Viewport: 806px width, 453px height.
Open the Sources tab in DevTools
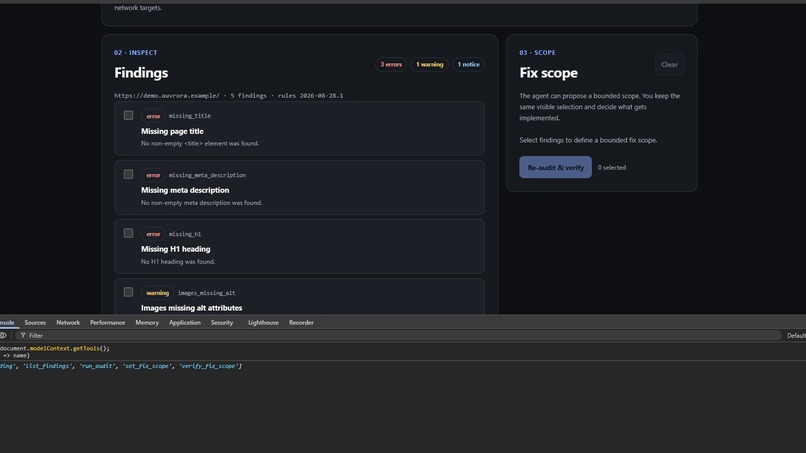(35, 323)
